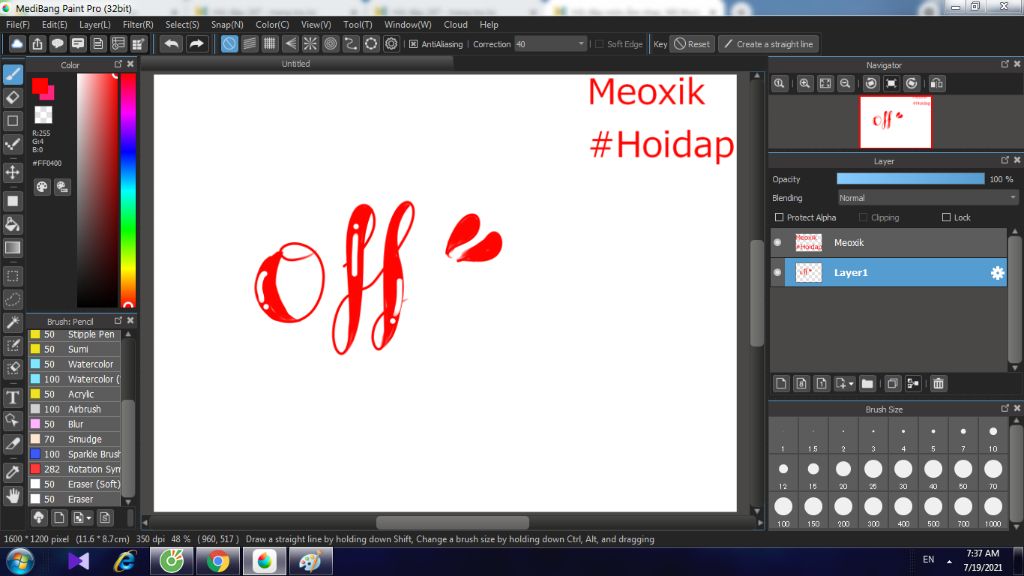Select the Meoxik layer row

[x=889, y=242]
